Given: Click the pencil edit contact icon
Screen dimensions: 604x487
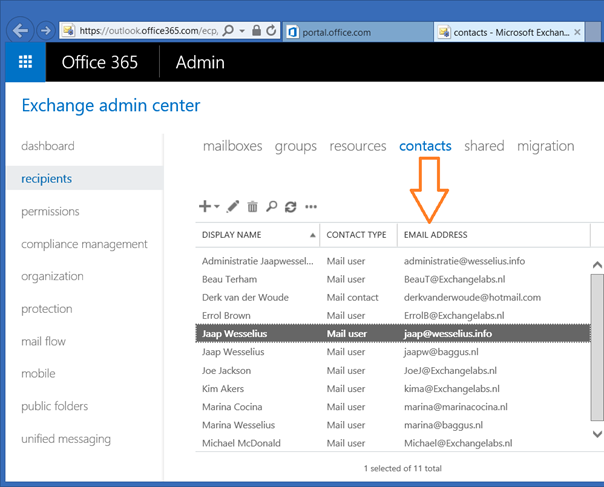Looking at the screenshot, I should (x=233, y=207).
